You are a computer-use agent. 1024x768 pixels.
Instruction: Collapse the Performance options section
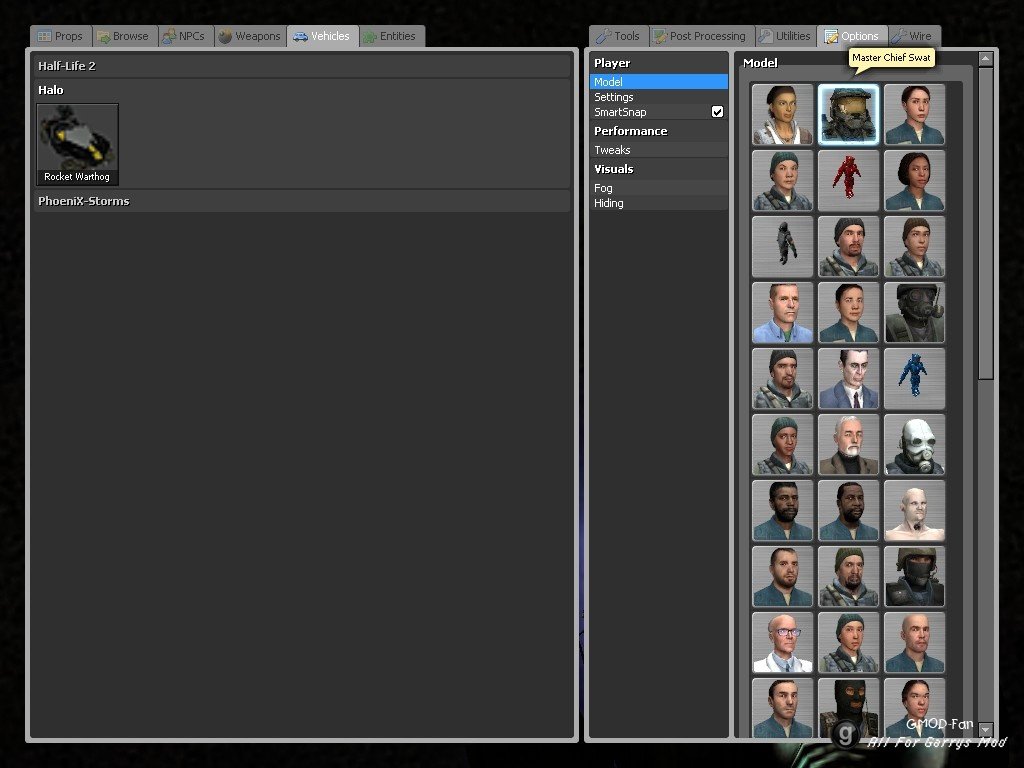coord(658,131)
